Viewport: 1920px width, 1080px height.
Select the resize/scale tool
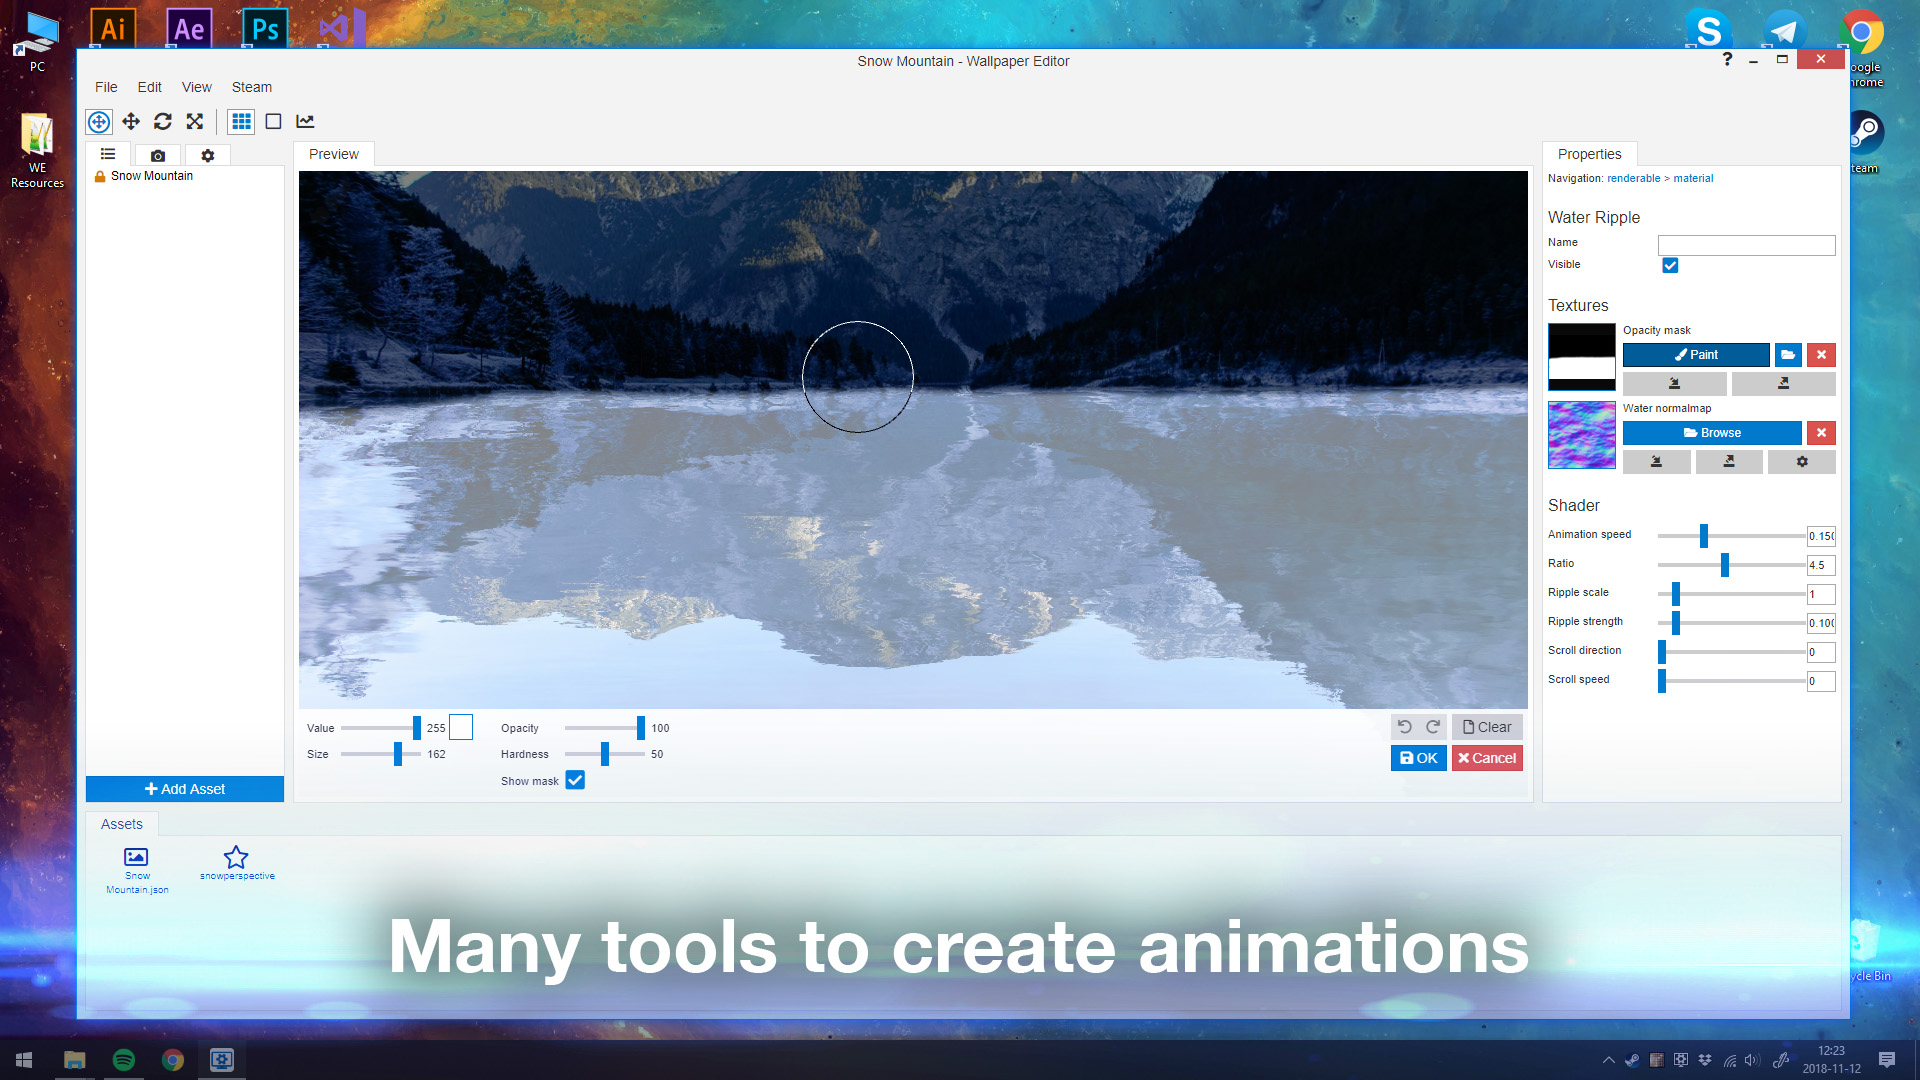coord(194,121)
